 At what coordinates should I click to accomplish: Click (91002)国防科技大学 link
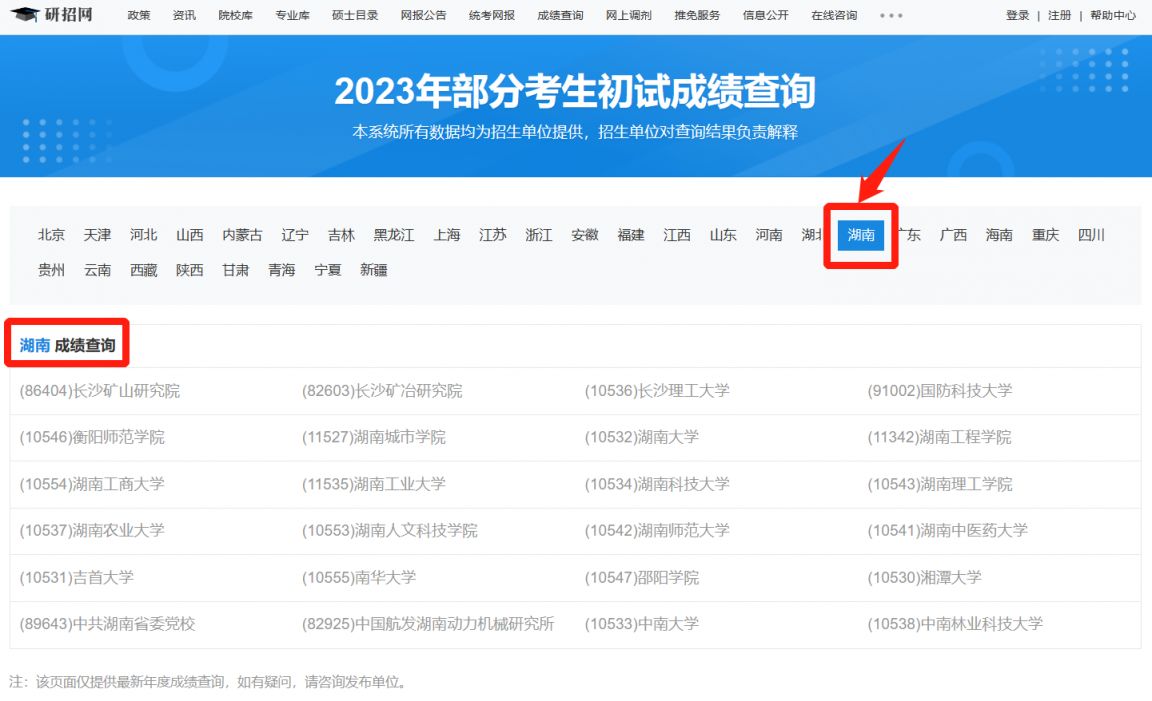(x=940, y=391)
